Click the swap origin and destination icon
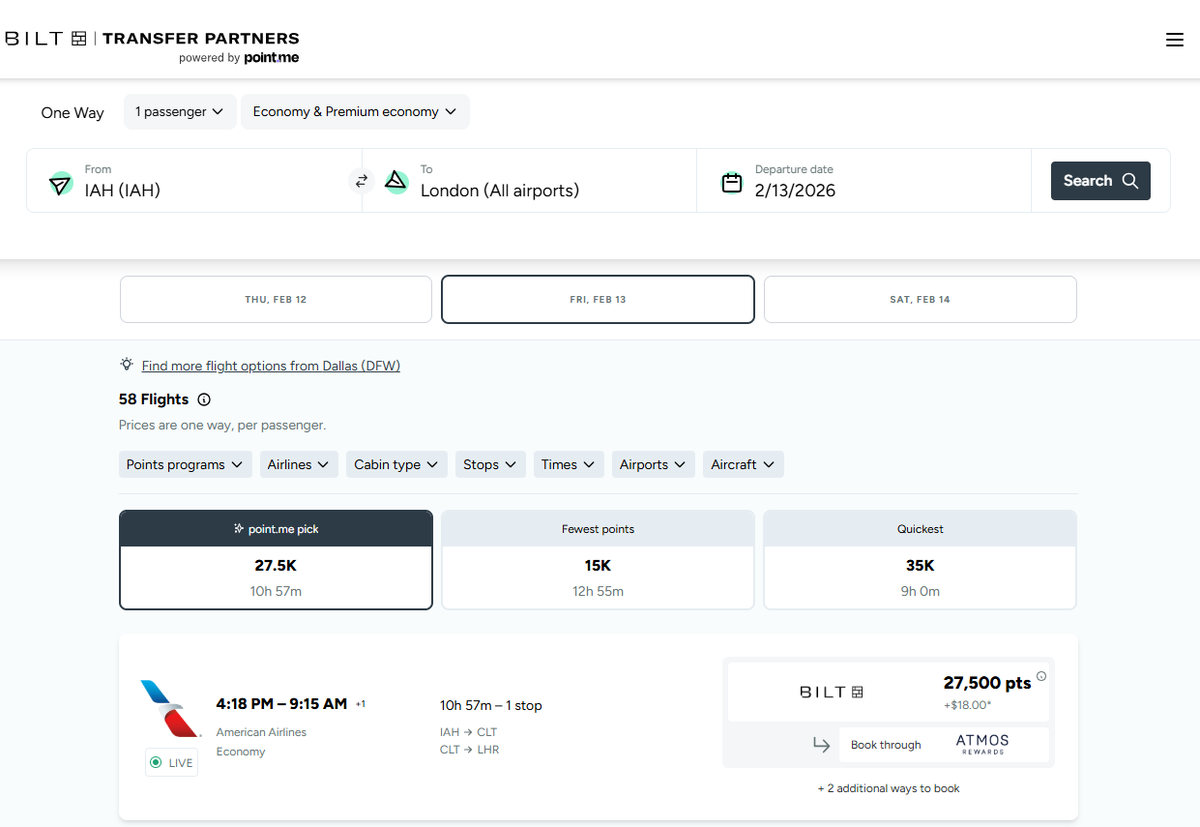 [x=361, y=181]
